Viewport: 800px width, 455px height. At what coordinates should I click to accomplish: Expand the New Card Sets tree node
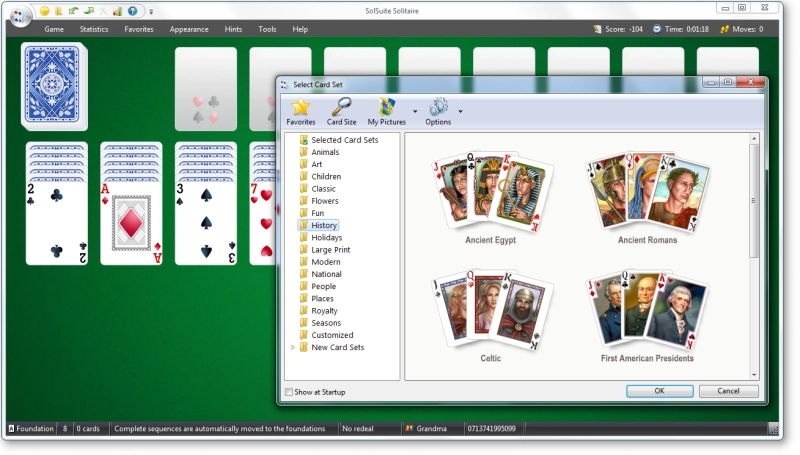coord(293,347)
